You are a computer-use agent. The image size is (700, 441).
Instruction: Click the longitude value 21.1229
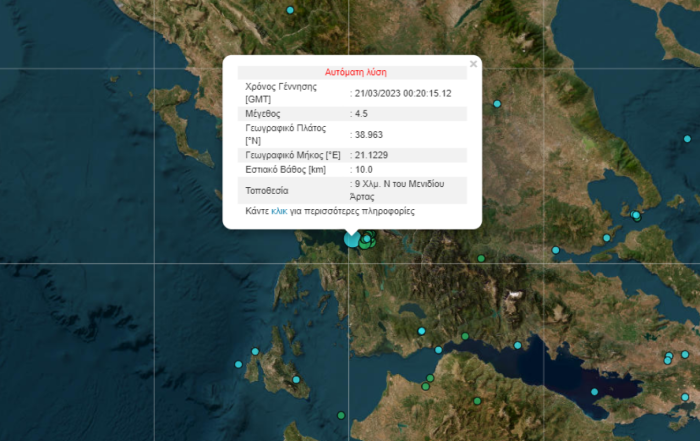(374, 155)
